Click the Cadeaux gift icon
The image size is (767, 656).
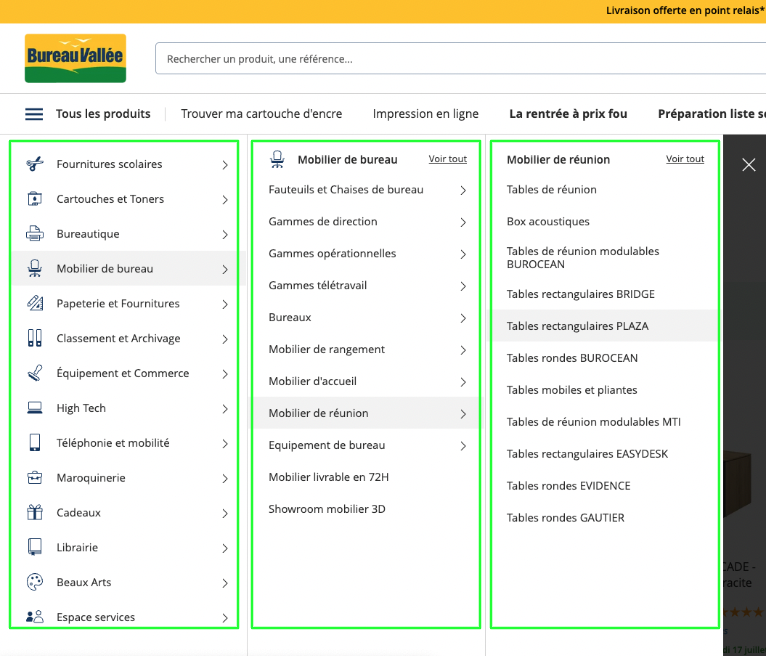point(35,512)
